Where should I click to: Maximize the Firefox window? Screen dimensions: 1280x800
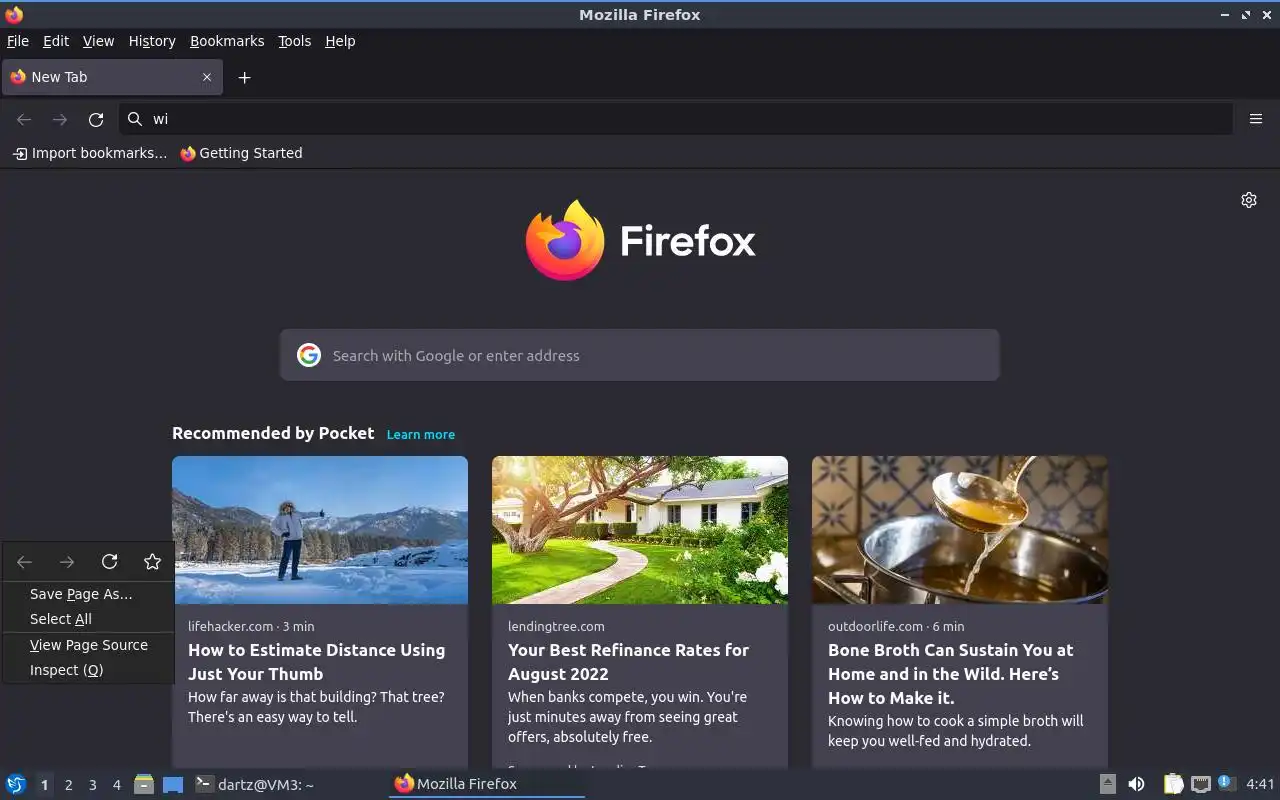[x=1246, y=15]
